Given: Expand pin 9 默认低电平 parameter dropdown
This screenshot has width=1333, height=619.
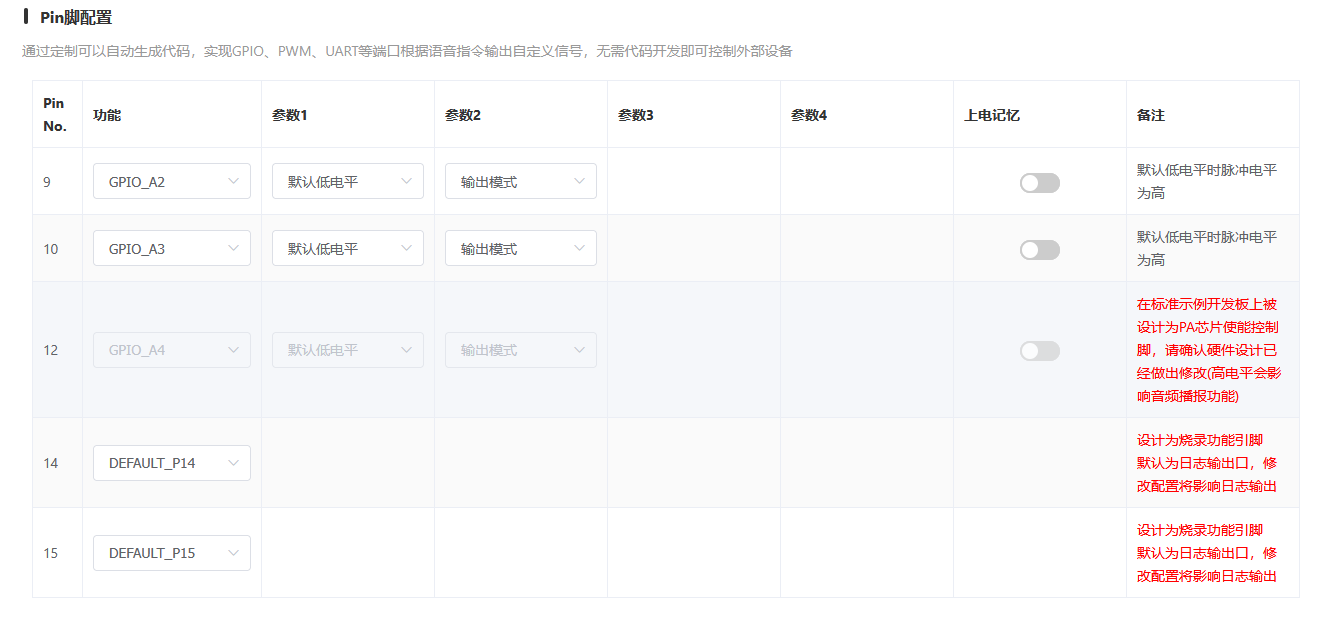Looking at the screenshot, I should coord(347,182).
